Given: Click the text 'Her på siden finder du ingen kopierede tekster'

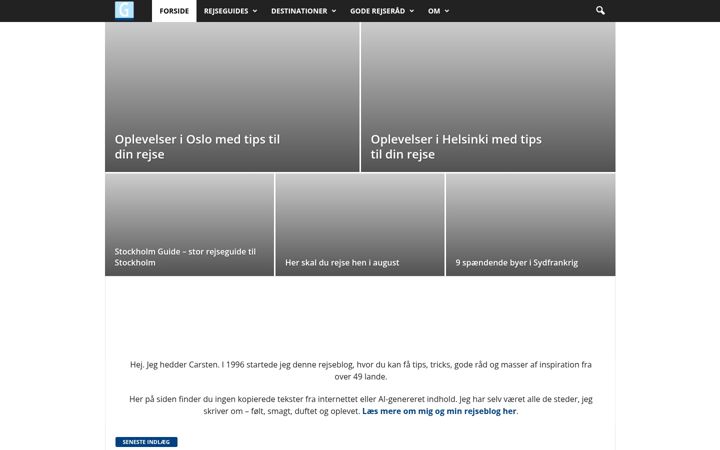Looking at the screenshot, I should point(216,399).
